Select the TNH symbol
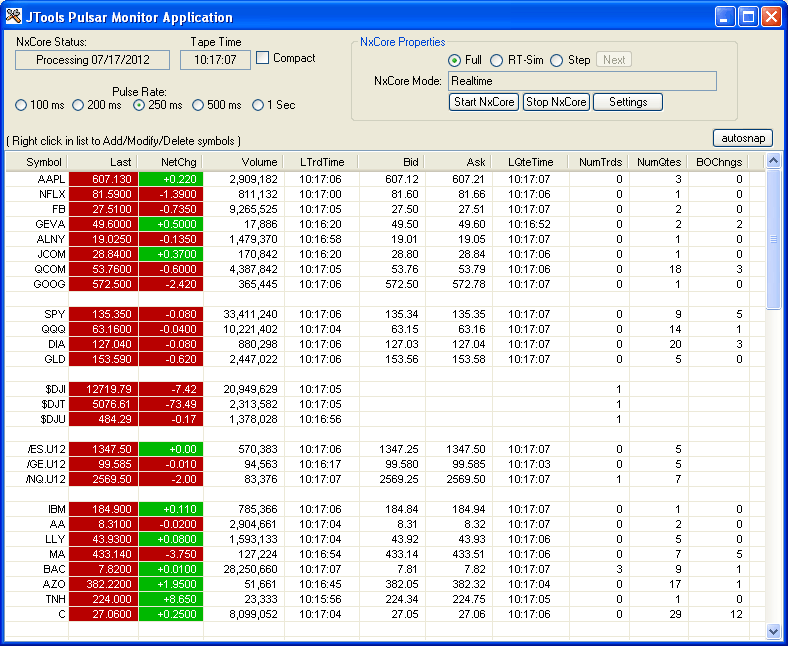Image resolution: width=788 pixels, height=646 pixels. [55, 599]
